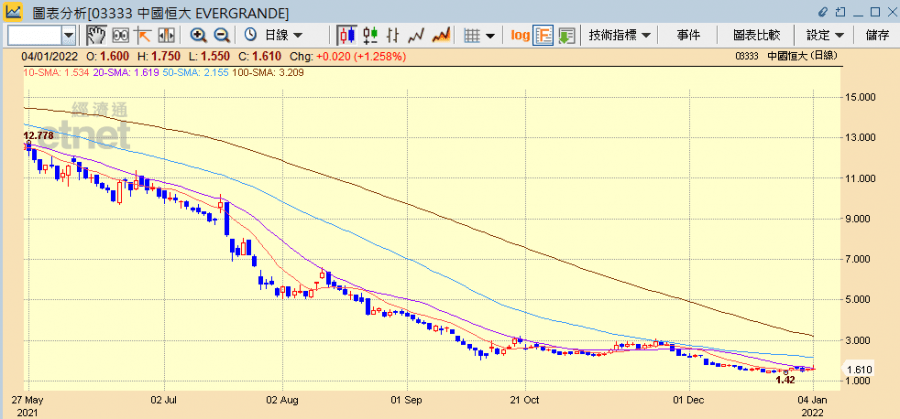Select the line chart type icon
Image resolution: width=900 pixels, height=419 pixels.
[x=418, y=35]
